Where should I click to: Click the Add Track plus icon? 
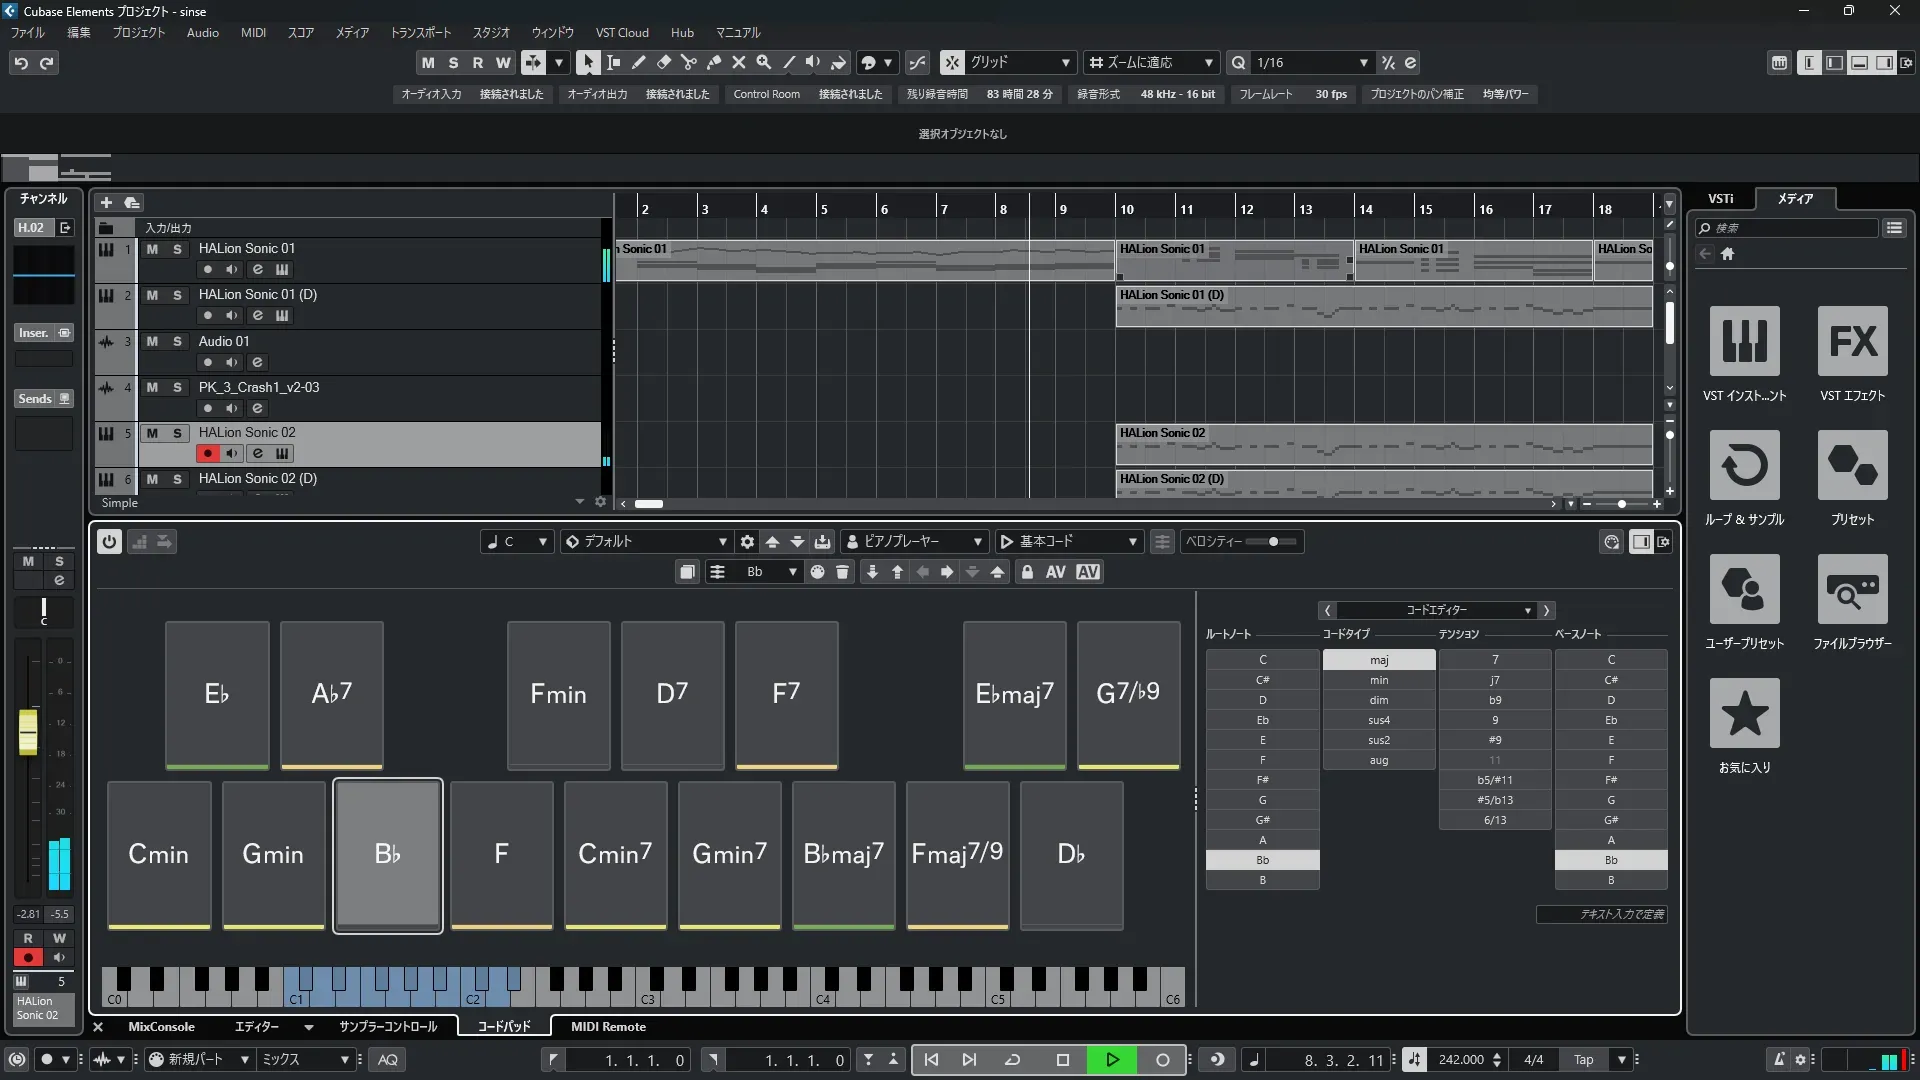(x=106, y=203)
